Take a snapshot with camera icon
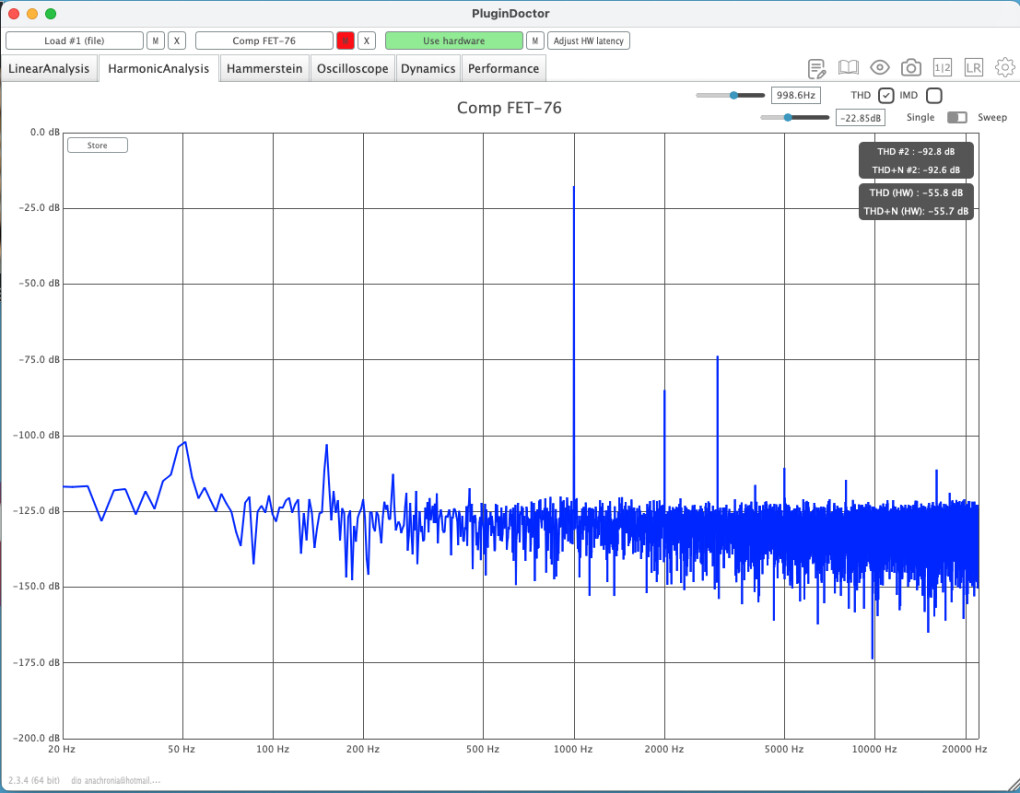Image resolution: width=1020 pixels, height=793 pixels. [911, 68]
